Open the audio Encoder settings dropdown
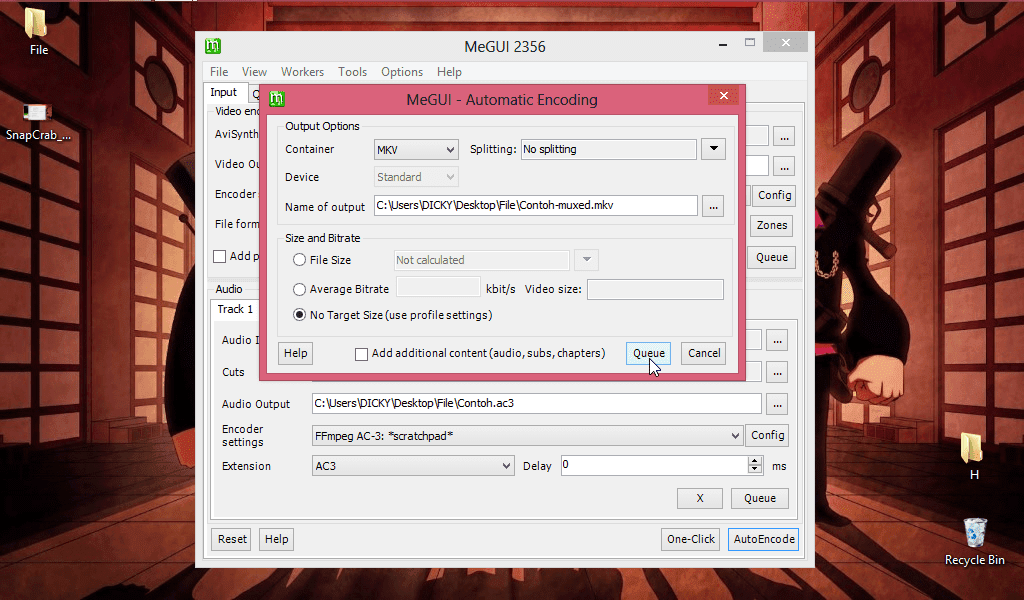This screenshot has width=1024, height=600. [x=527, y=435]
